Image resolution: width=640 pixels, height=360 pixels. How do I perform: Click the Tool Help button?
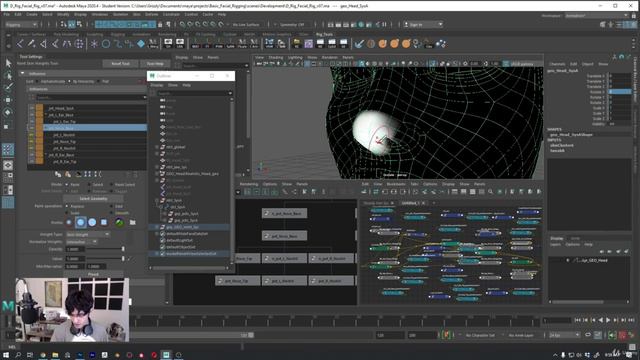click(155, 64)
